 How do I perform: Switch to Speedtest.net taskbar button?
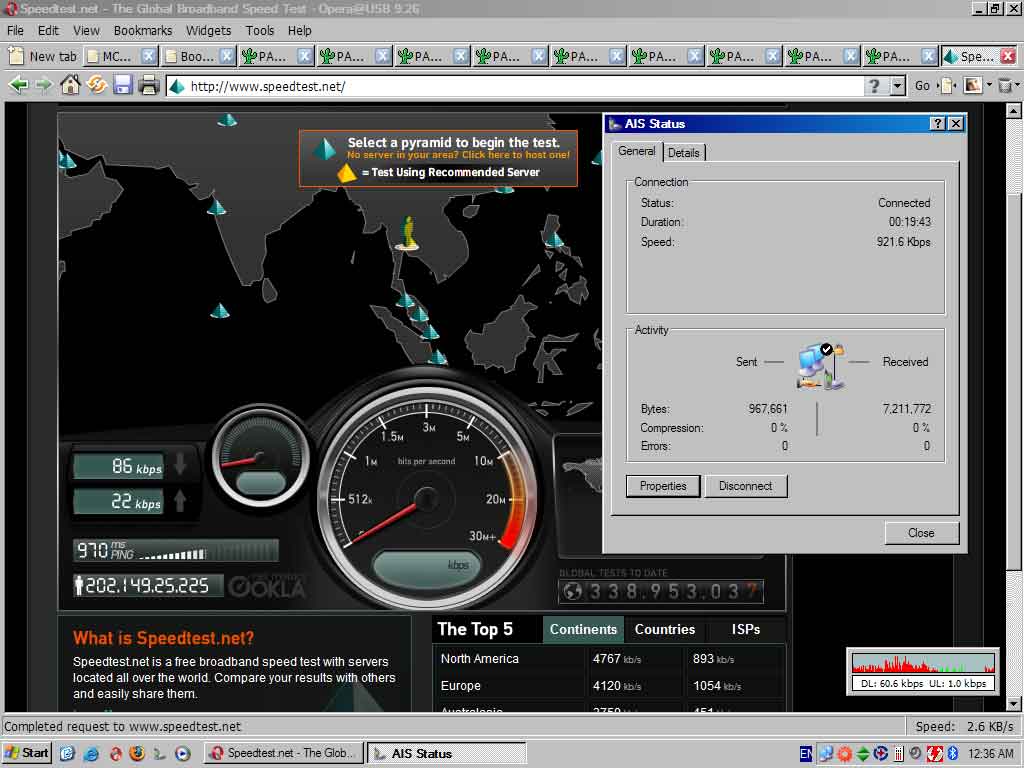click(283, 753)
